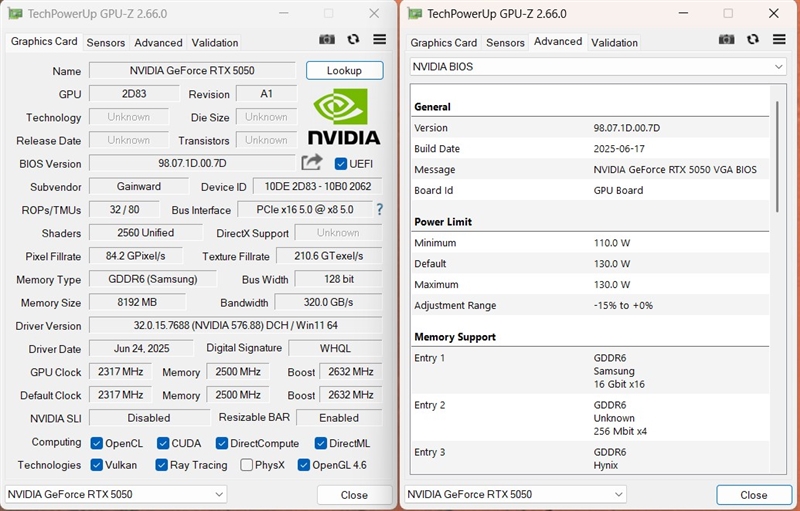Click the screenshot camera icon in left window

[x=327, y=39]
